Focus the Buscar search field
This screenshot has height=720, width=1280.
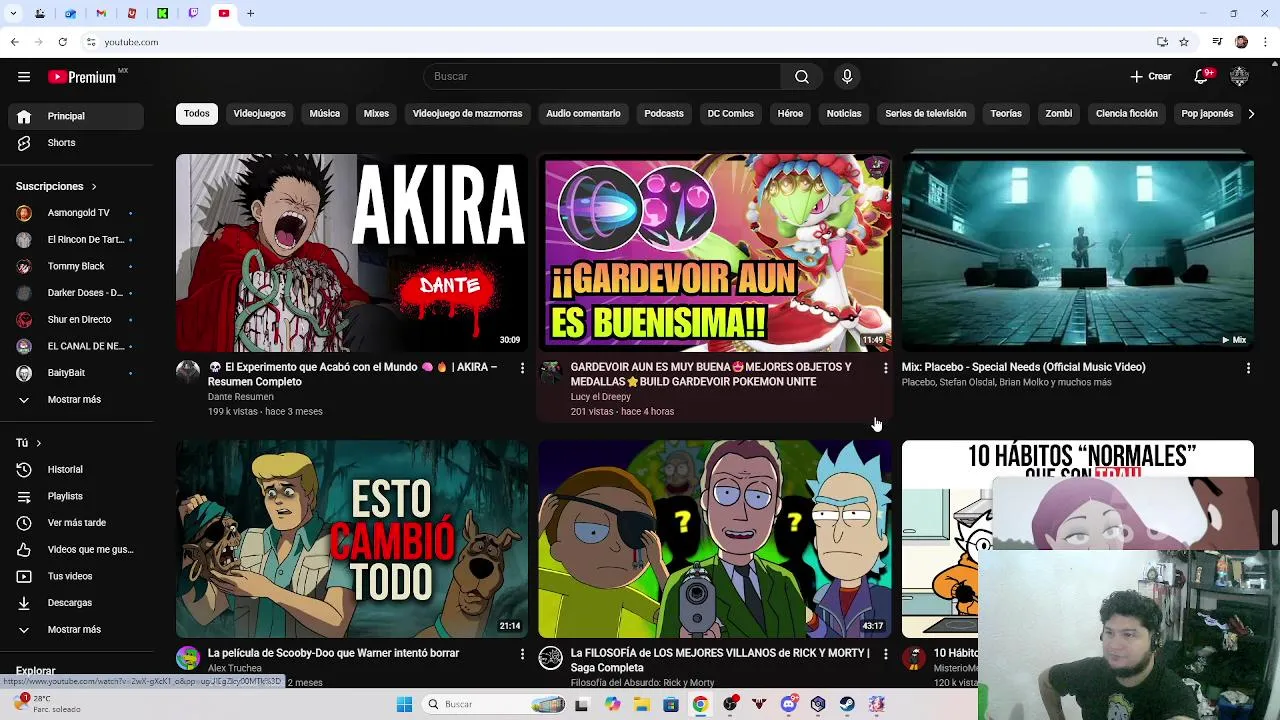pyautogui.click(x=602, y=77)
